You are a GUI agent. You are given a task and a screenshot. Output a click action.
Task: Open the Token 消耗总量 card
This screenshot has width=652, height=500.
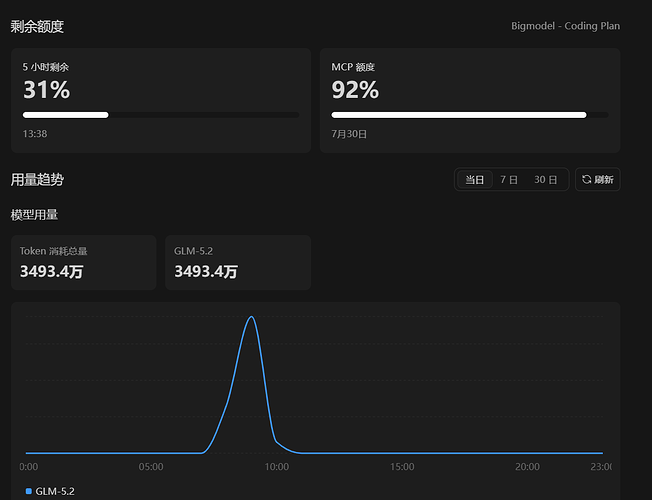pyautogui.click(x=84, y=262)
